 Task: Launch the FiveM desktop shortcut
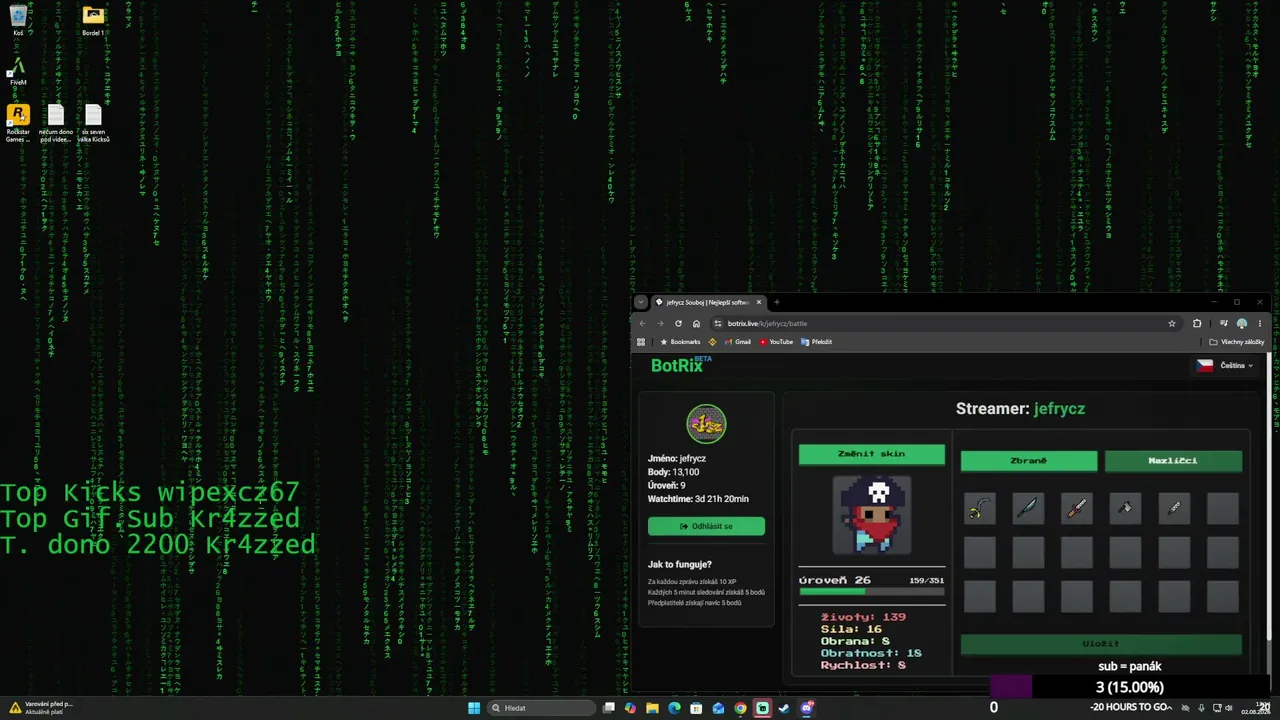coord(18,70)
